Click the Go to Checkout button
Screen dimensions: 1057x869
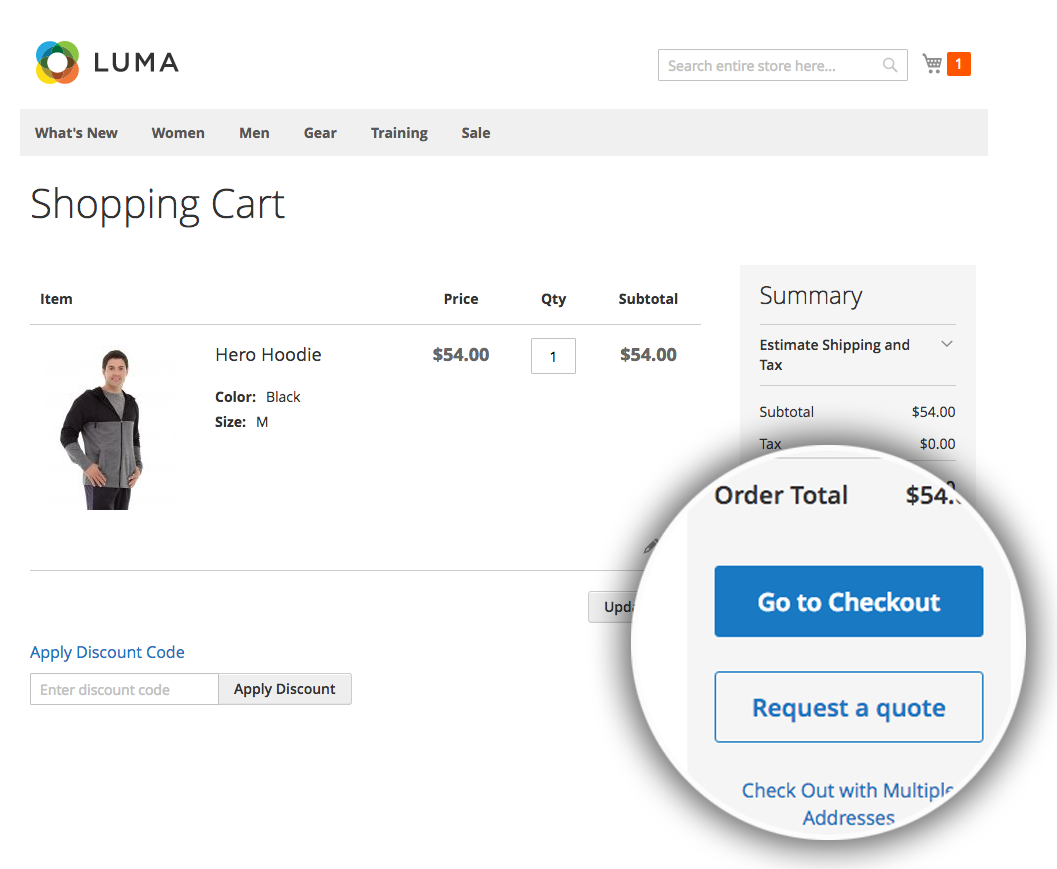pos(849,601)
